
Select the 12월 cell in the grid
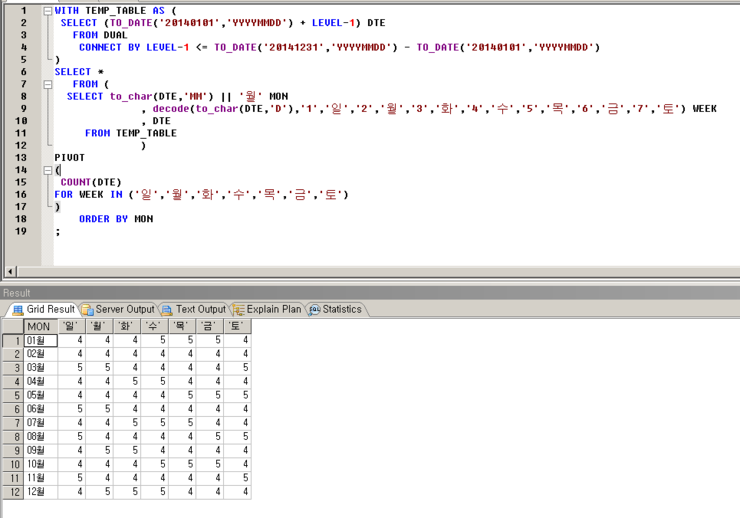pos(39,492)
